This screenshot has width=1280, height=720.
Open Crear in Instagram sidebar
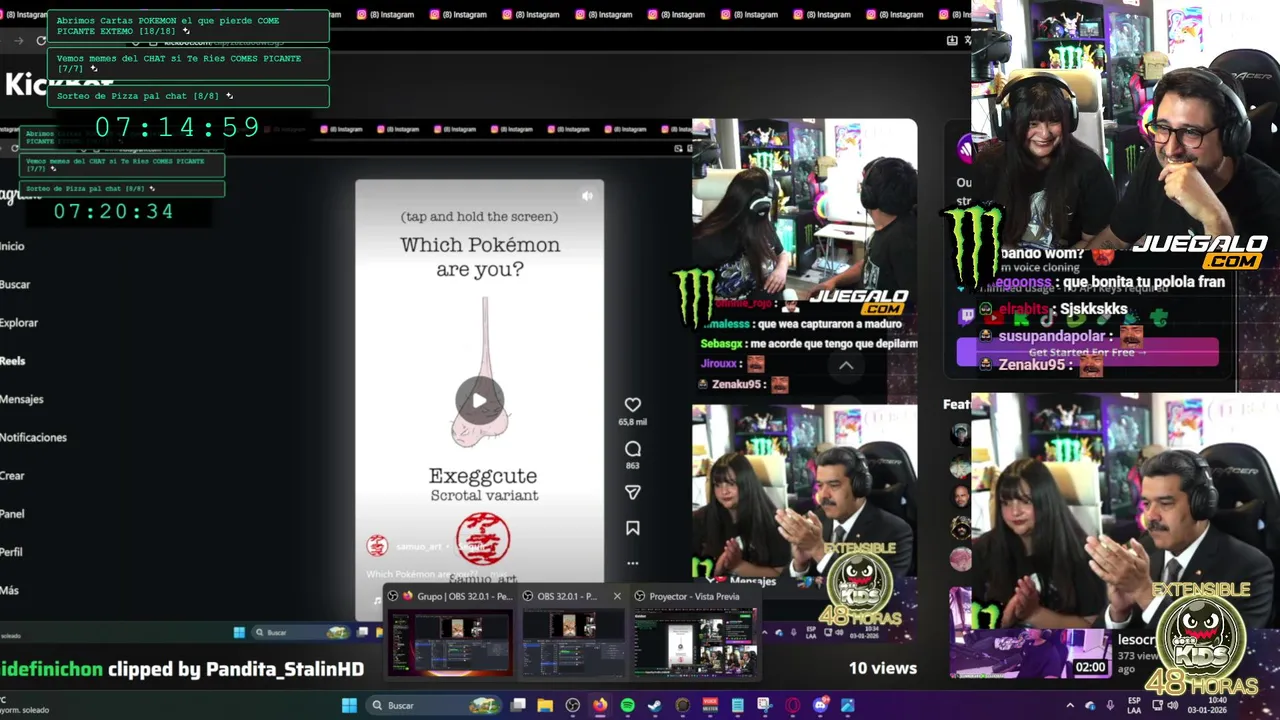12,475
